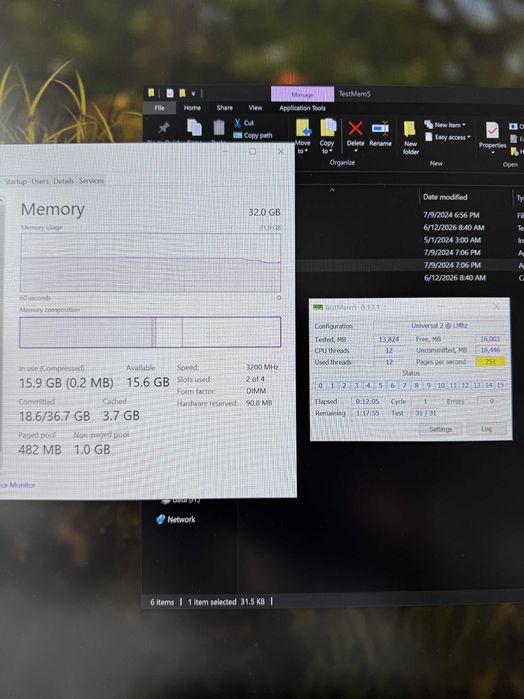Click status cell 7 in TestMem5

click(404, 385)
